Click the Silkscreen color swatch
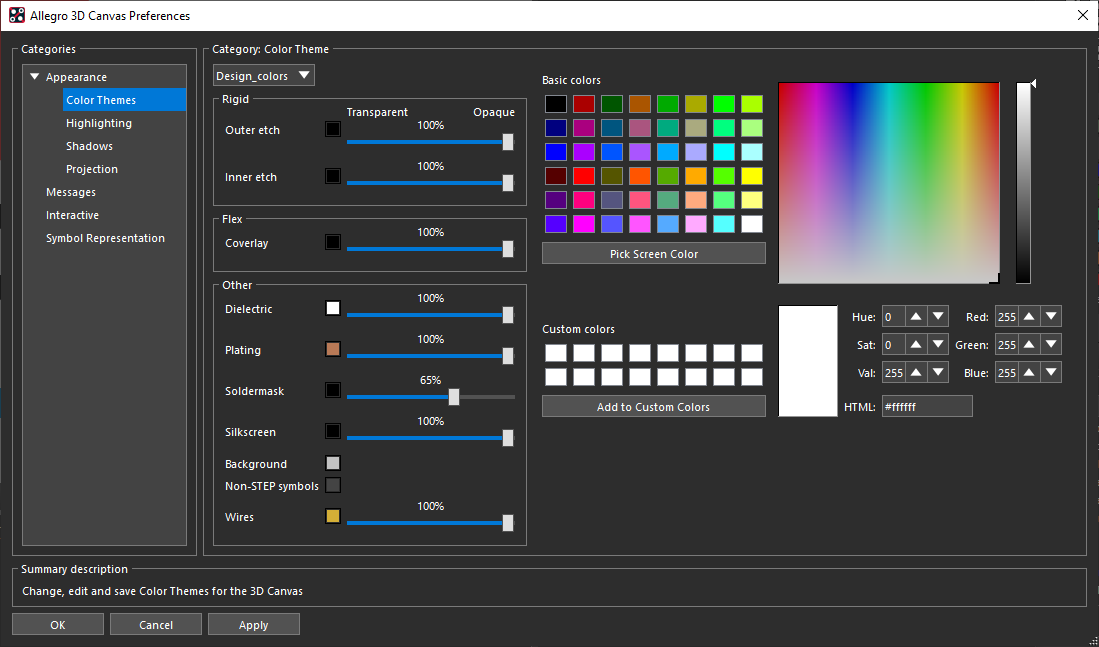The image size is (1099, 647). pos(333,431)
